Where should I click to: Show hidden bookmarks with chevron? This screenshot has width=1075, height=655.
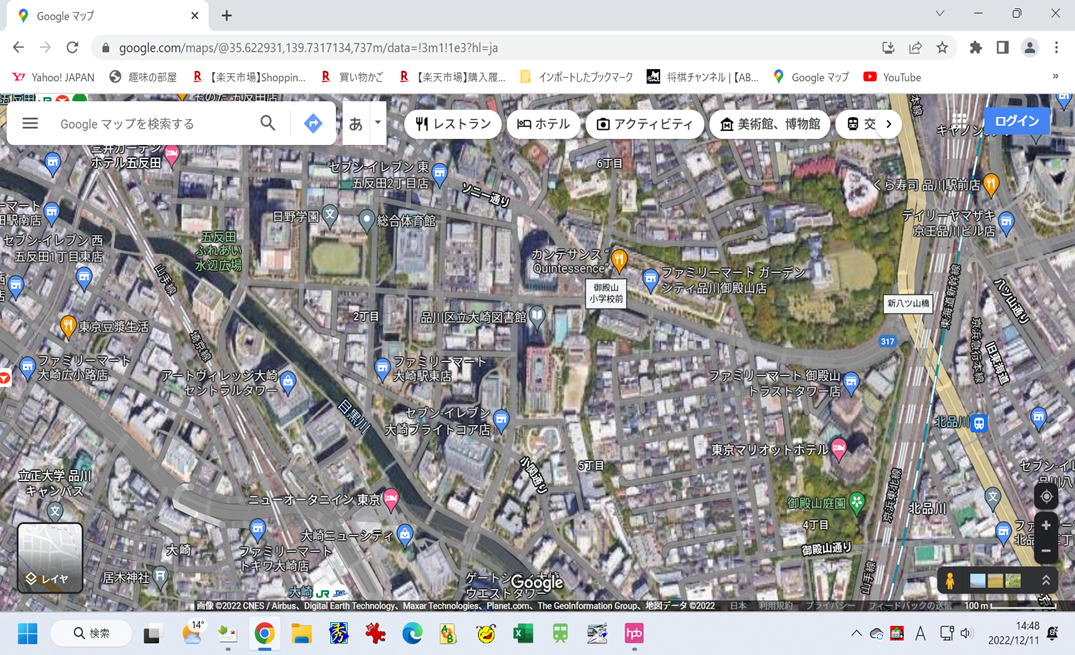1055,77
